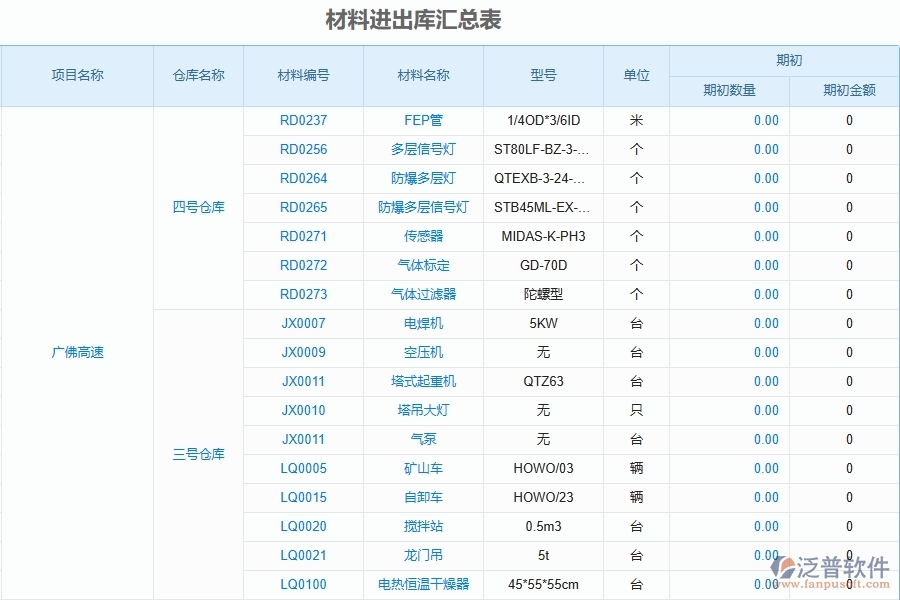The height and width of the screenshot is (600, 900).
Task: Click the 塔式起重机 material link
Action: 422,381
